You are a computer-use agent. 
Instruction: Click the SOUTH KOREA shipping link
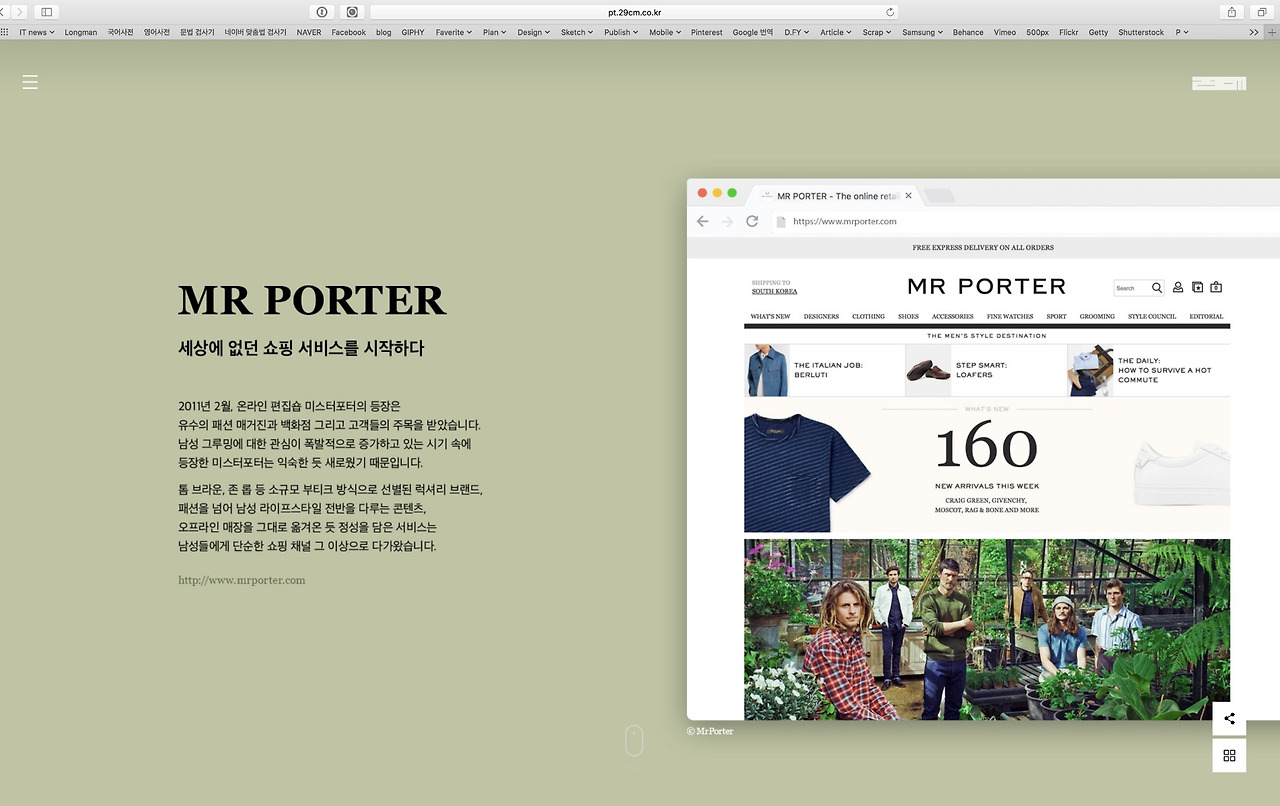click(x=775, y=291)
